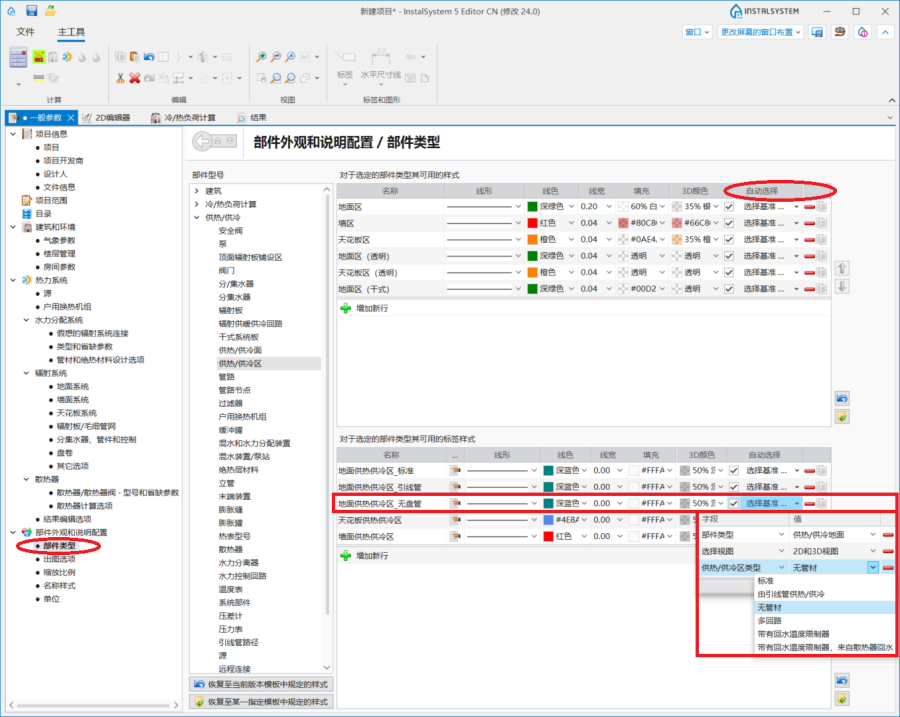Switch to the 结果 tab
This screenshot has height=717, width=900.
point(252,118)
